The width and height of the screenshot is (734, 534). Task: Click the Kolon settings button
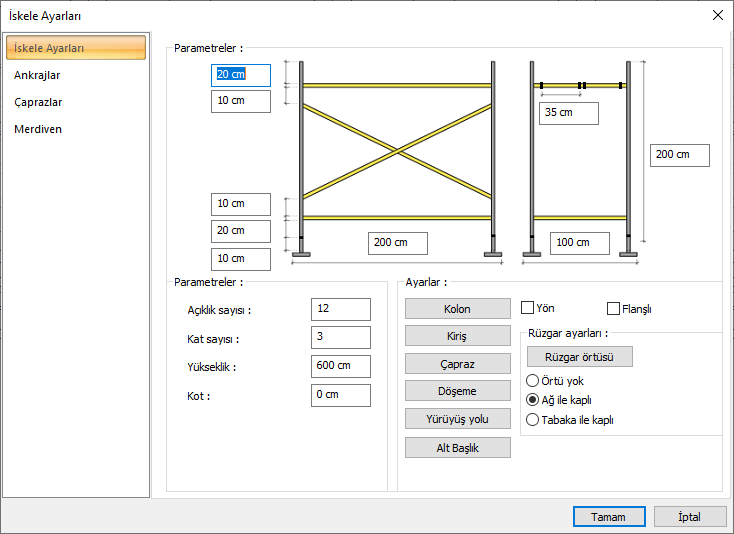tap(457, 309)
